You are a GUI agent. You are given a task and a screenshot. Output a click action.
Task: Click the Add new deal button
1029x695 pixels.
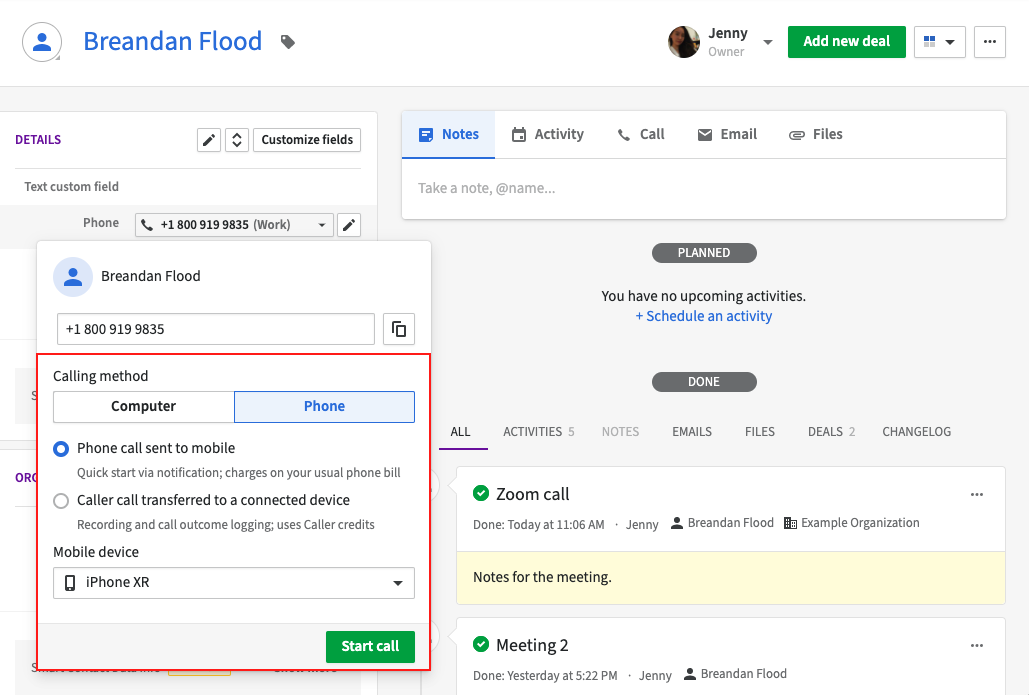click(847, 42)
